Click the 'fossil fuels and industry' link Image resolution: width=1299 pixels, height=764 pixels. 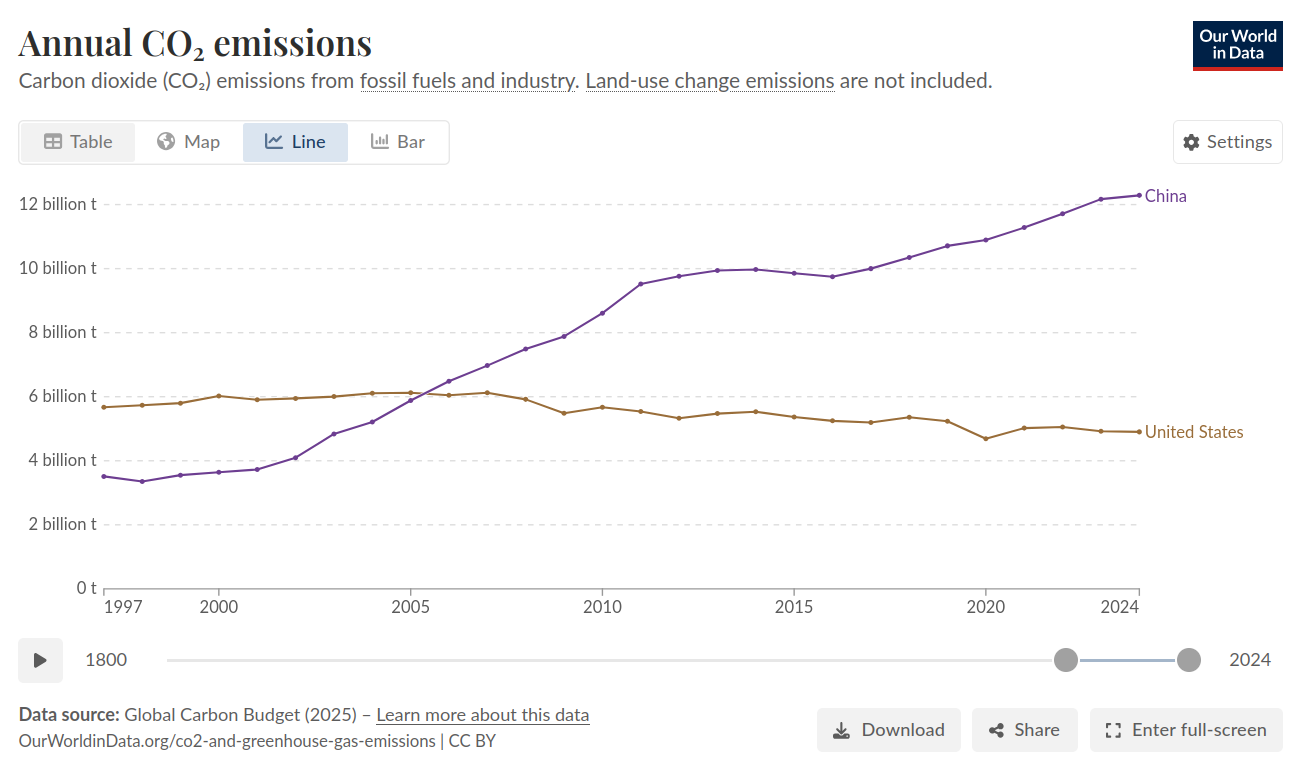point(468,81)
